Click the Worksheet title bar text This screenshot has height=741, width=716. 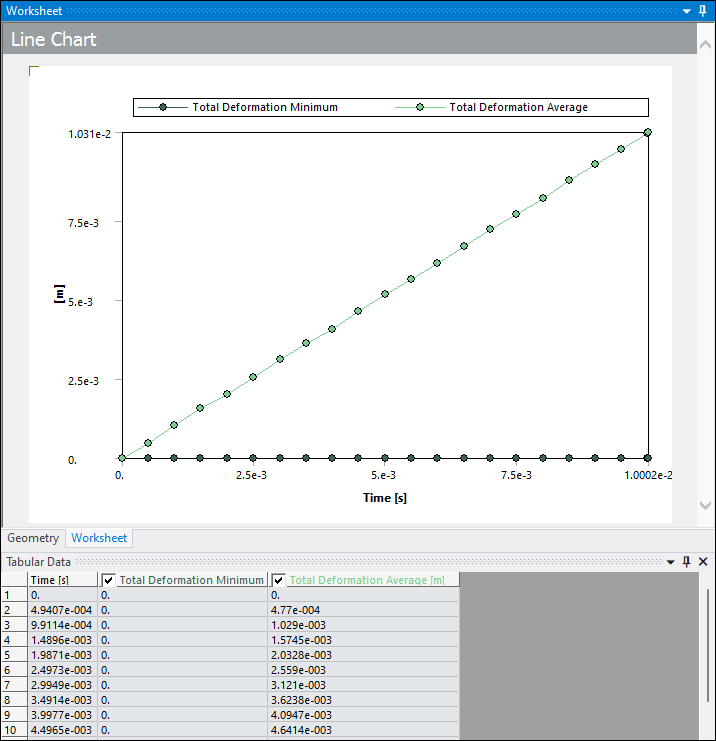click(34, 11)
